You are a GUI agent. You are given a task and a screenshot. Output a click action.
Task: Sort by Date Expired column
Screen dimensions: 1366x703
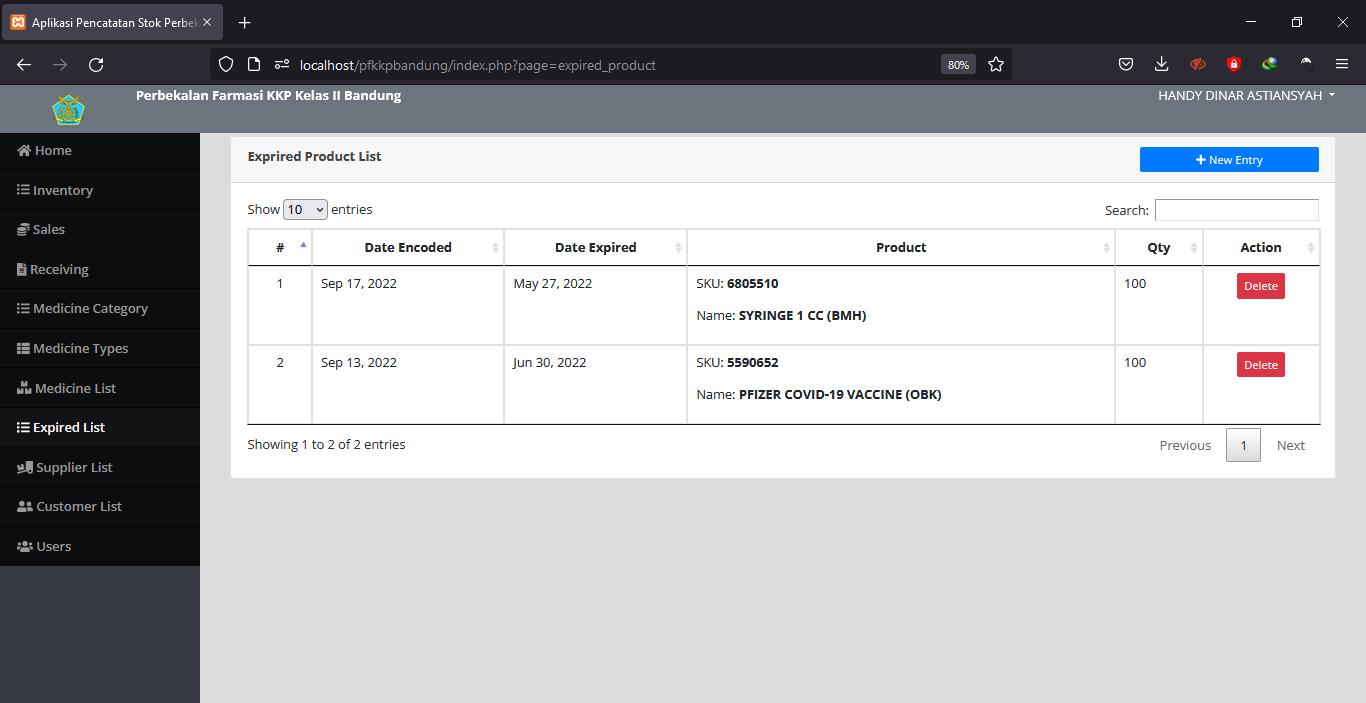pos(596,248)
